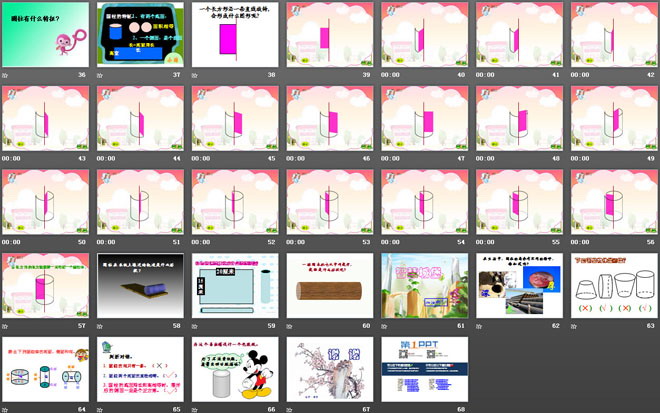
Task: Click the star icon below slide 66
Action: click(196, 409)
